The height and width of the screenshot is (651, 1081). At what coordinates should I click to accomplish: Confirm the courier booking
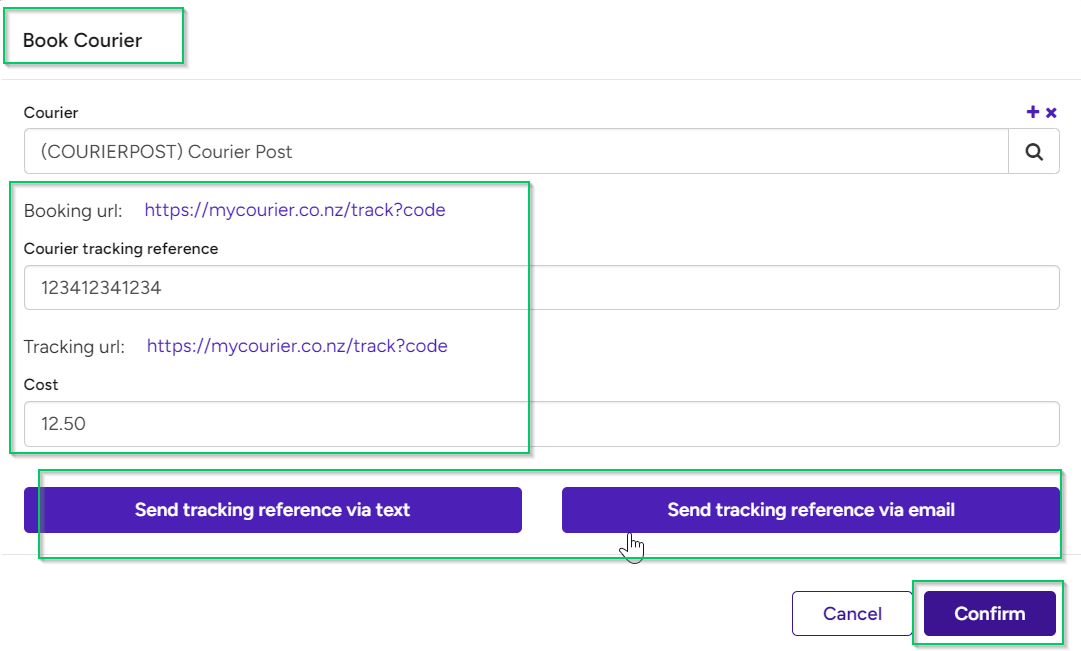pos(989,613)
